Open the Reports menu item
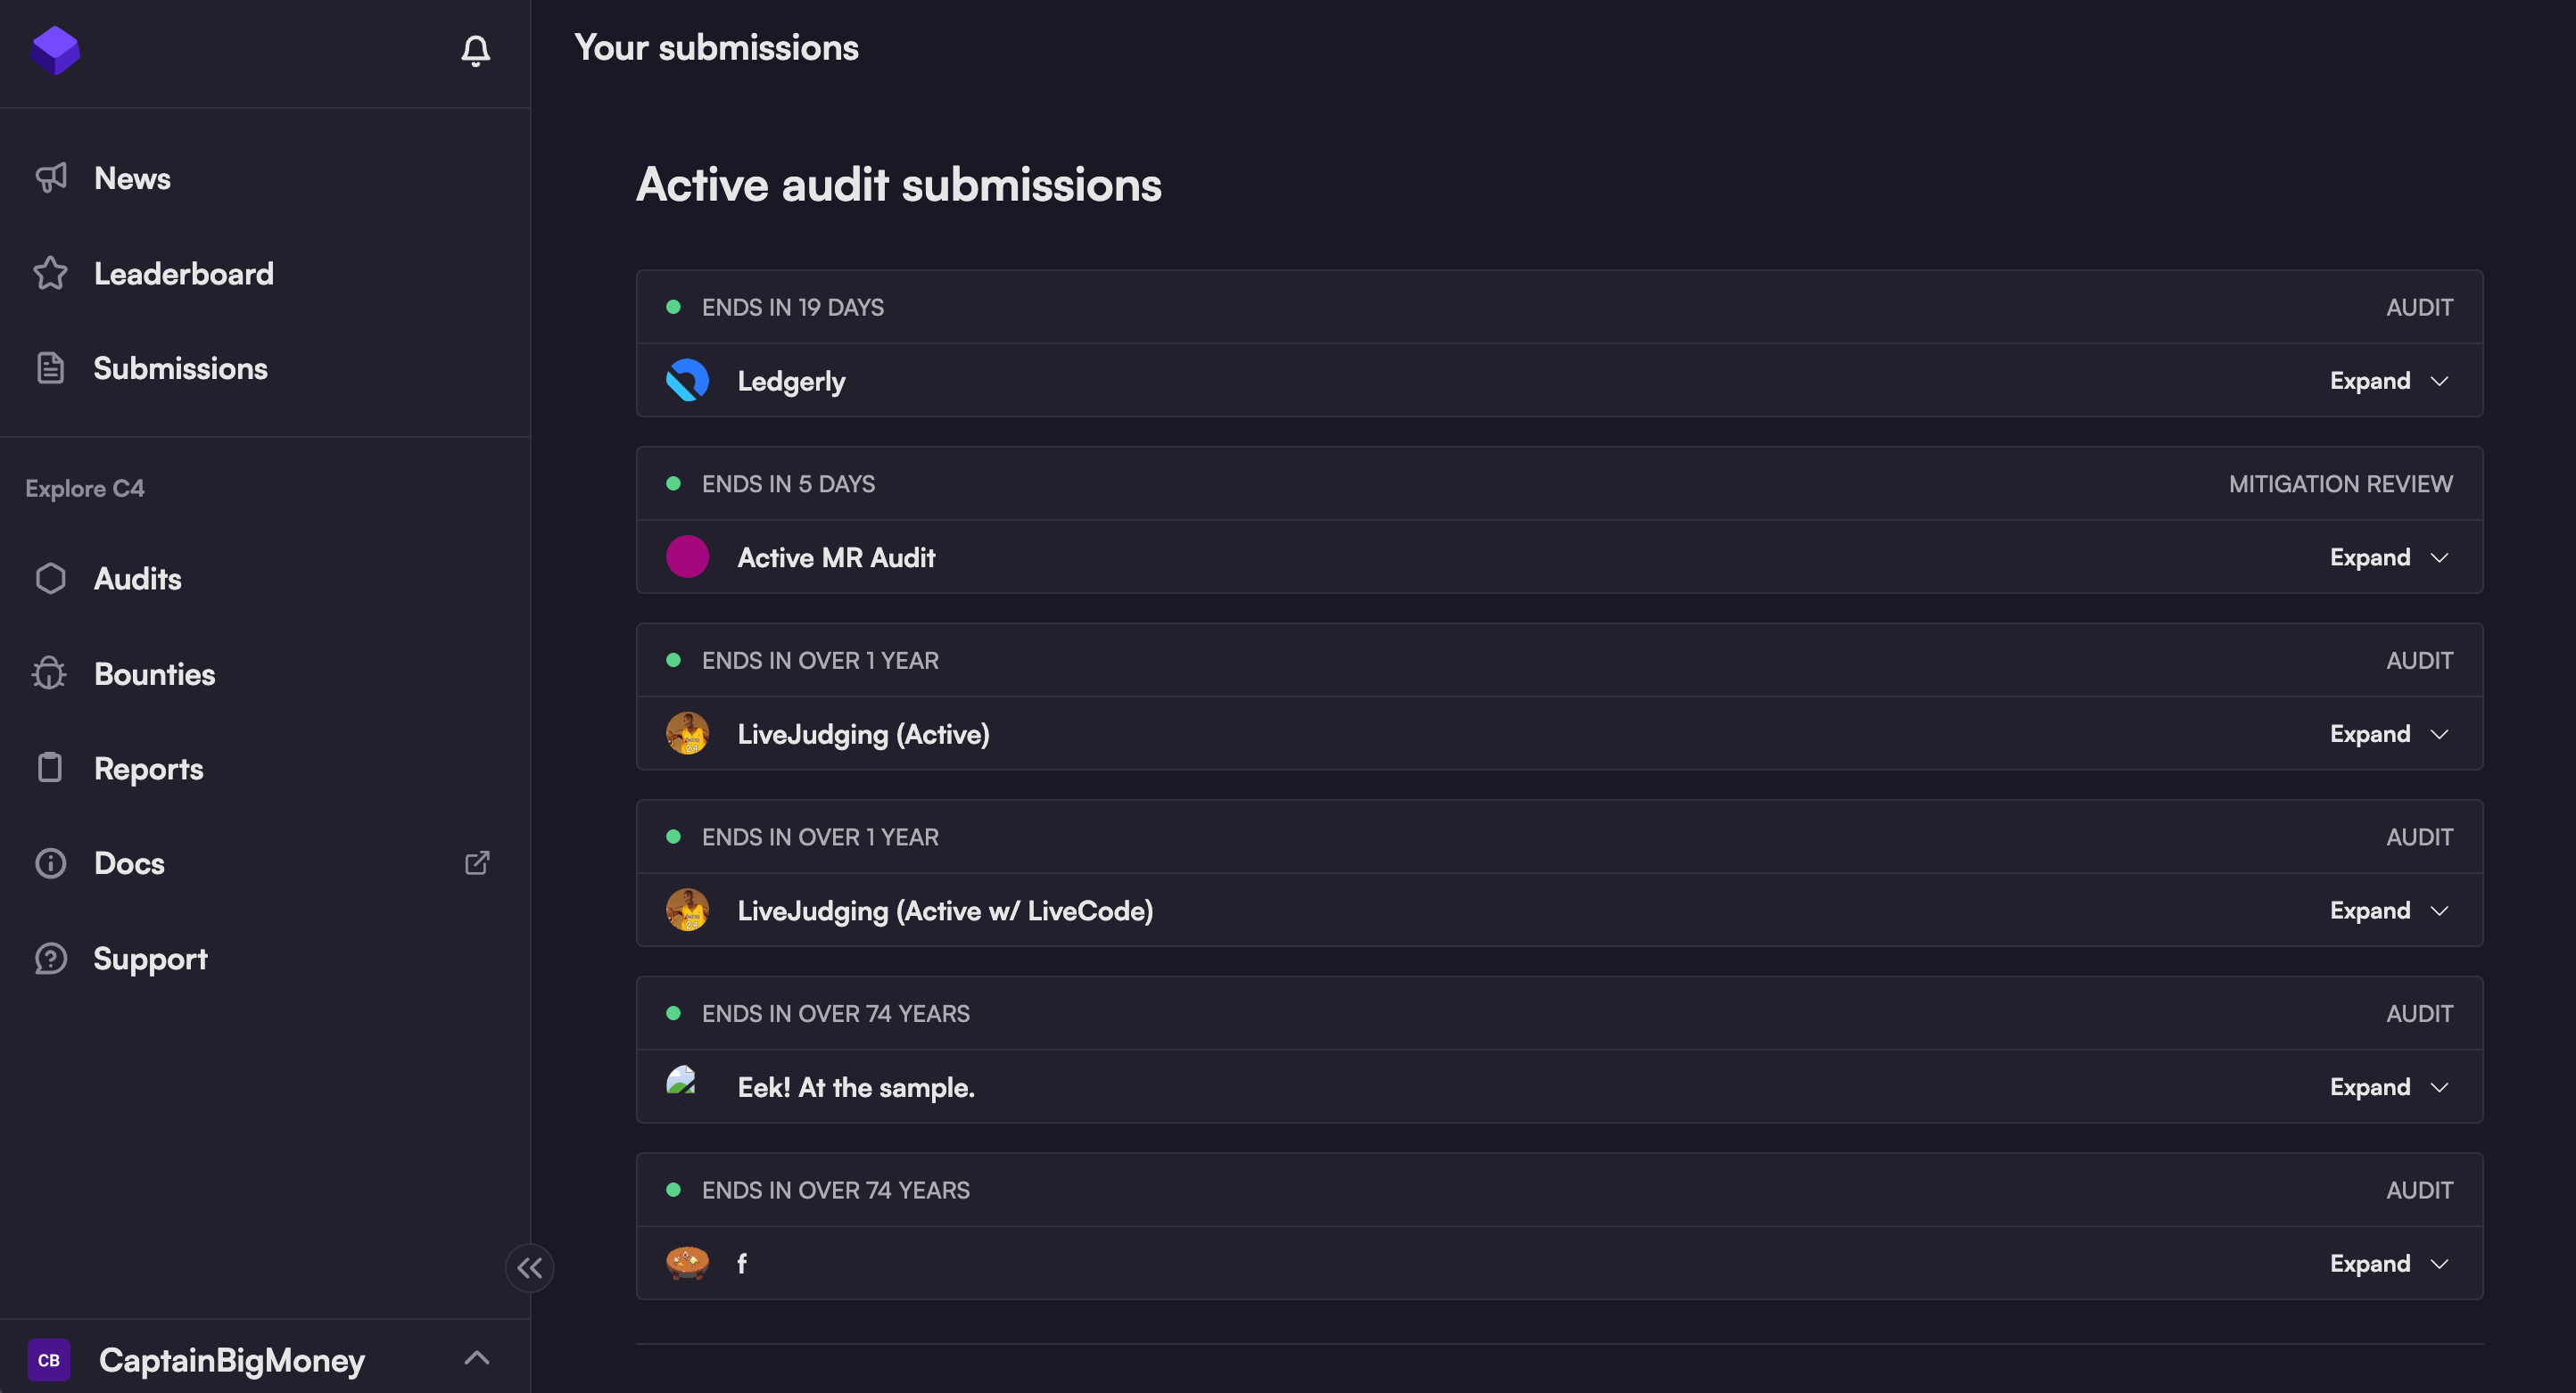 [148, 768]
